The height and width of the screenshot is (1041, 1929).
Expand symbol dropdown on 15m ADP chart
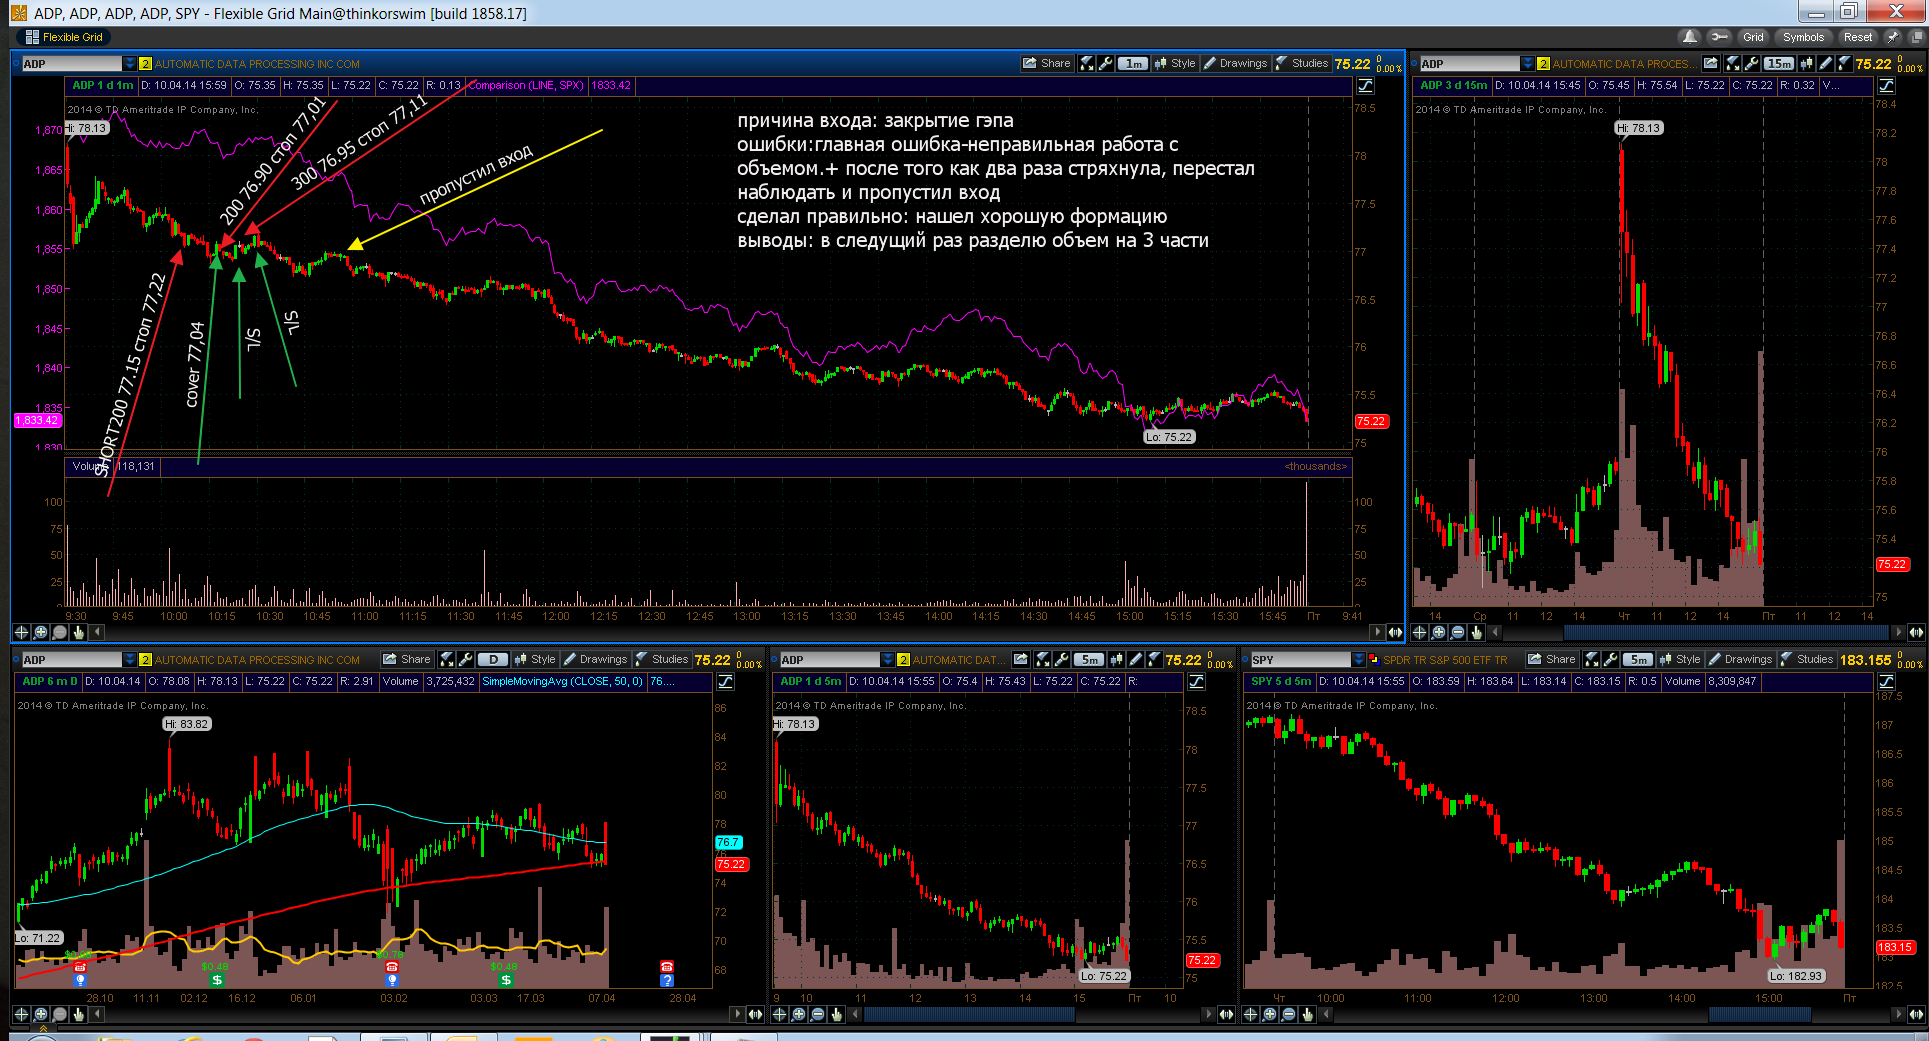1527,64
